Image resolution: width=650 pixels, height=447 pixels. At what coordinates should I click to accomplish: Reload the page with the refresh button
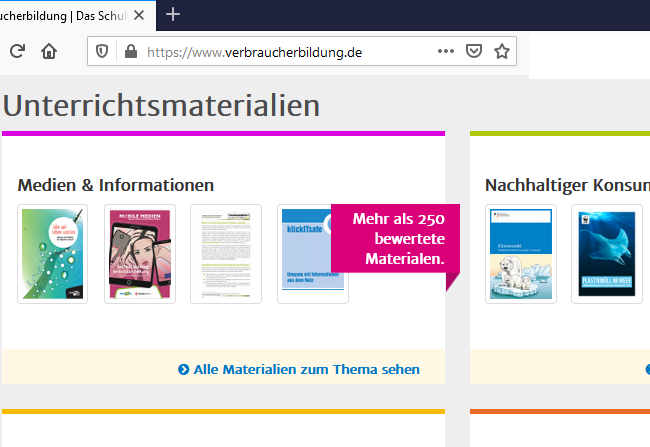(x=17, y=51)
